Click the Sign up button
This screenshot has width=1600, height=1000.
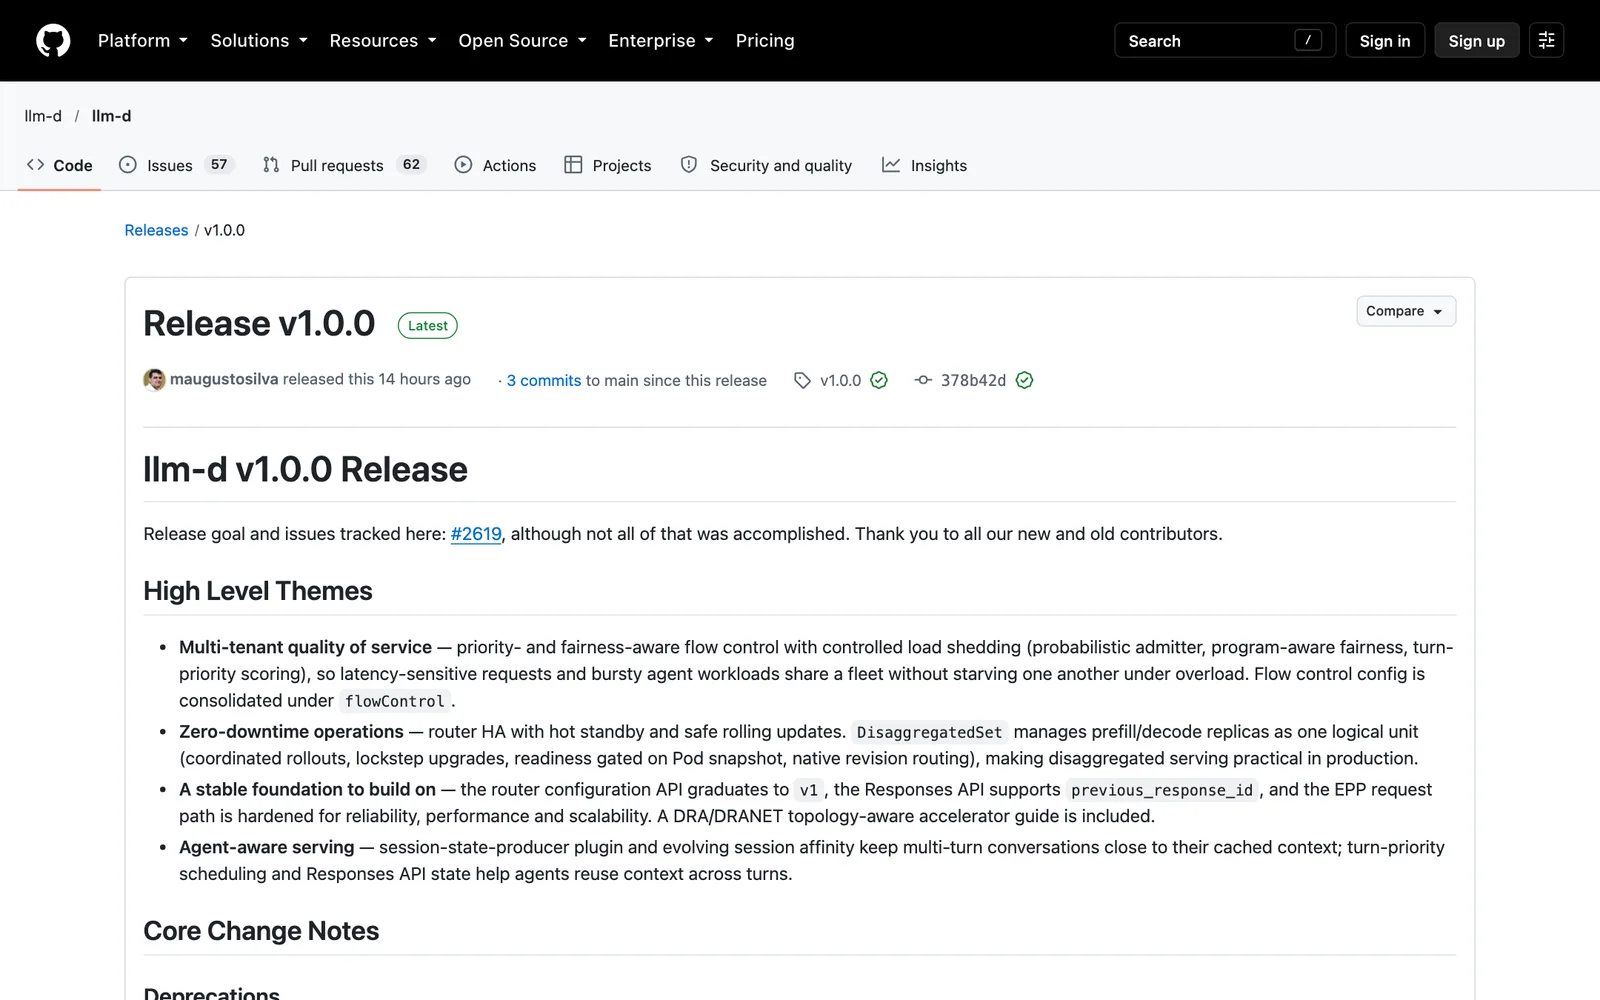click(x=1477, y=41)
